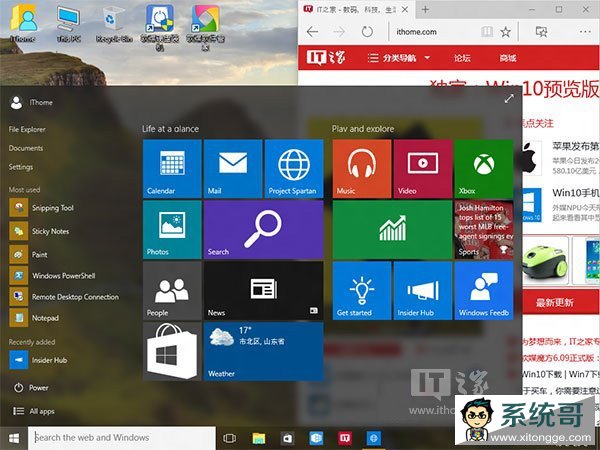This screenshot has height=450, width=600.
Task: Show All apps list
Action: click(x=34, y=411)
